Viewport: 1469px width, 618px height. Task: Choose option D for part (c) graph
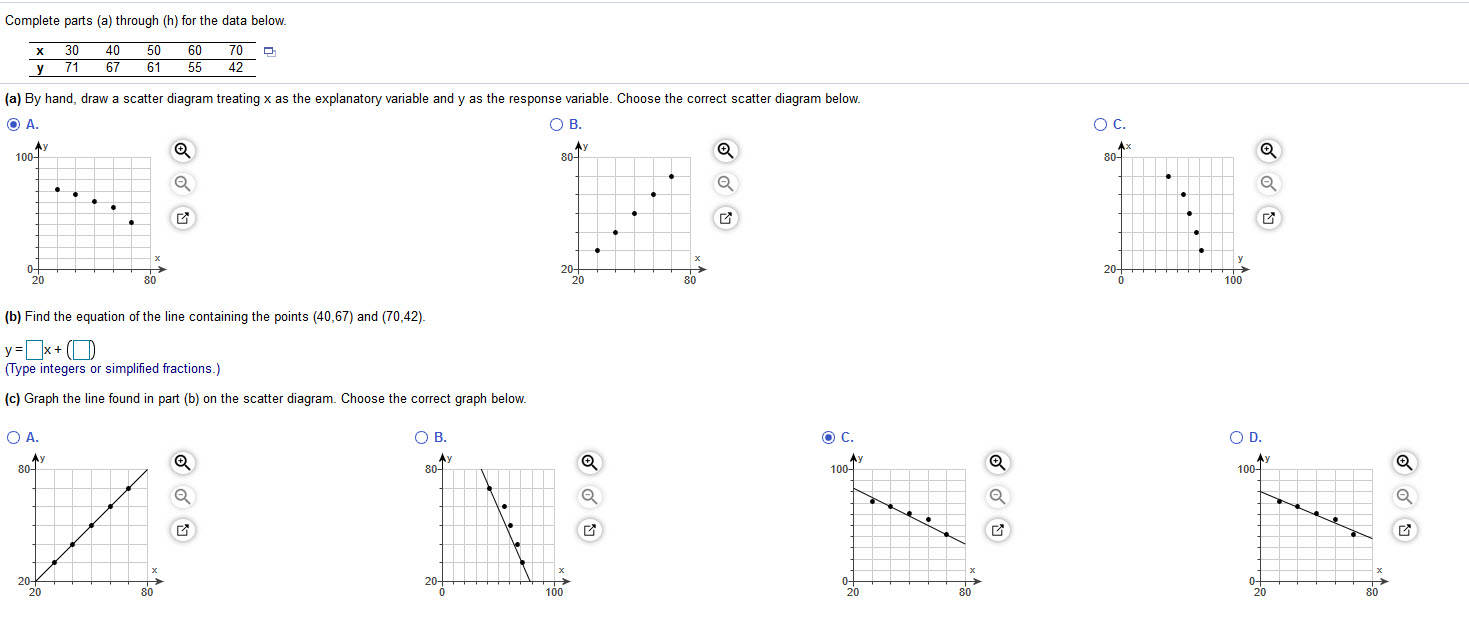pos(1238,437)
